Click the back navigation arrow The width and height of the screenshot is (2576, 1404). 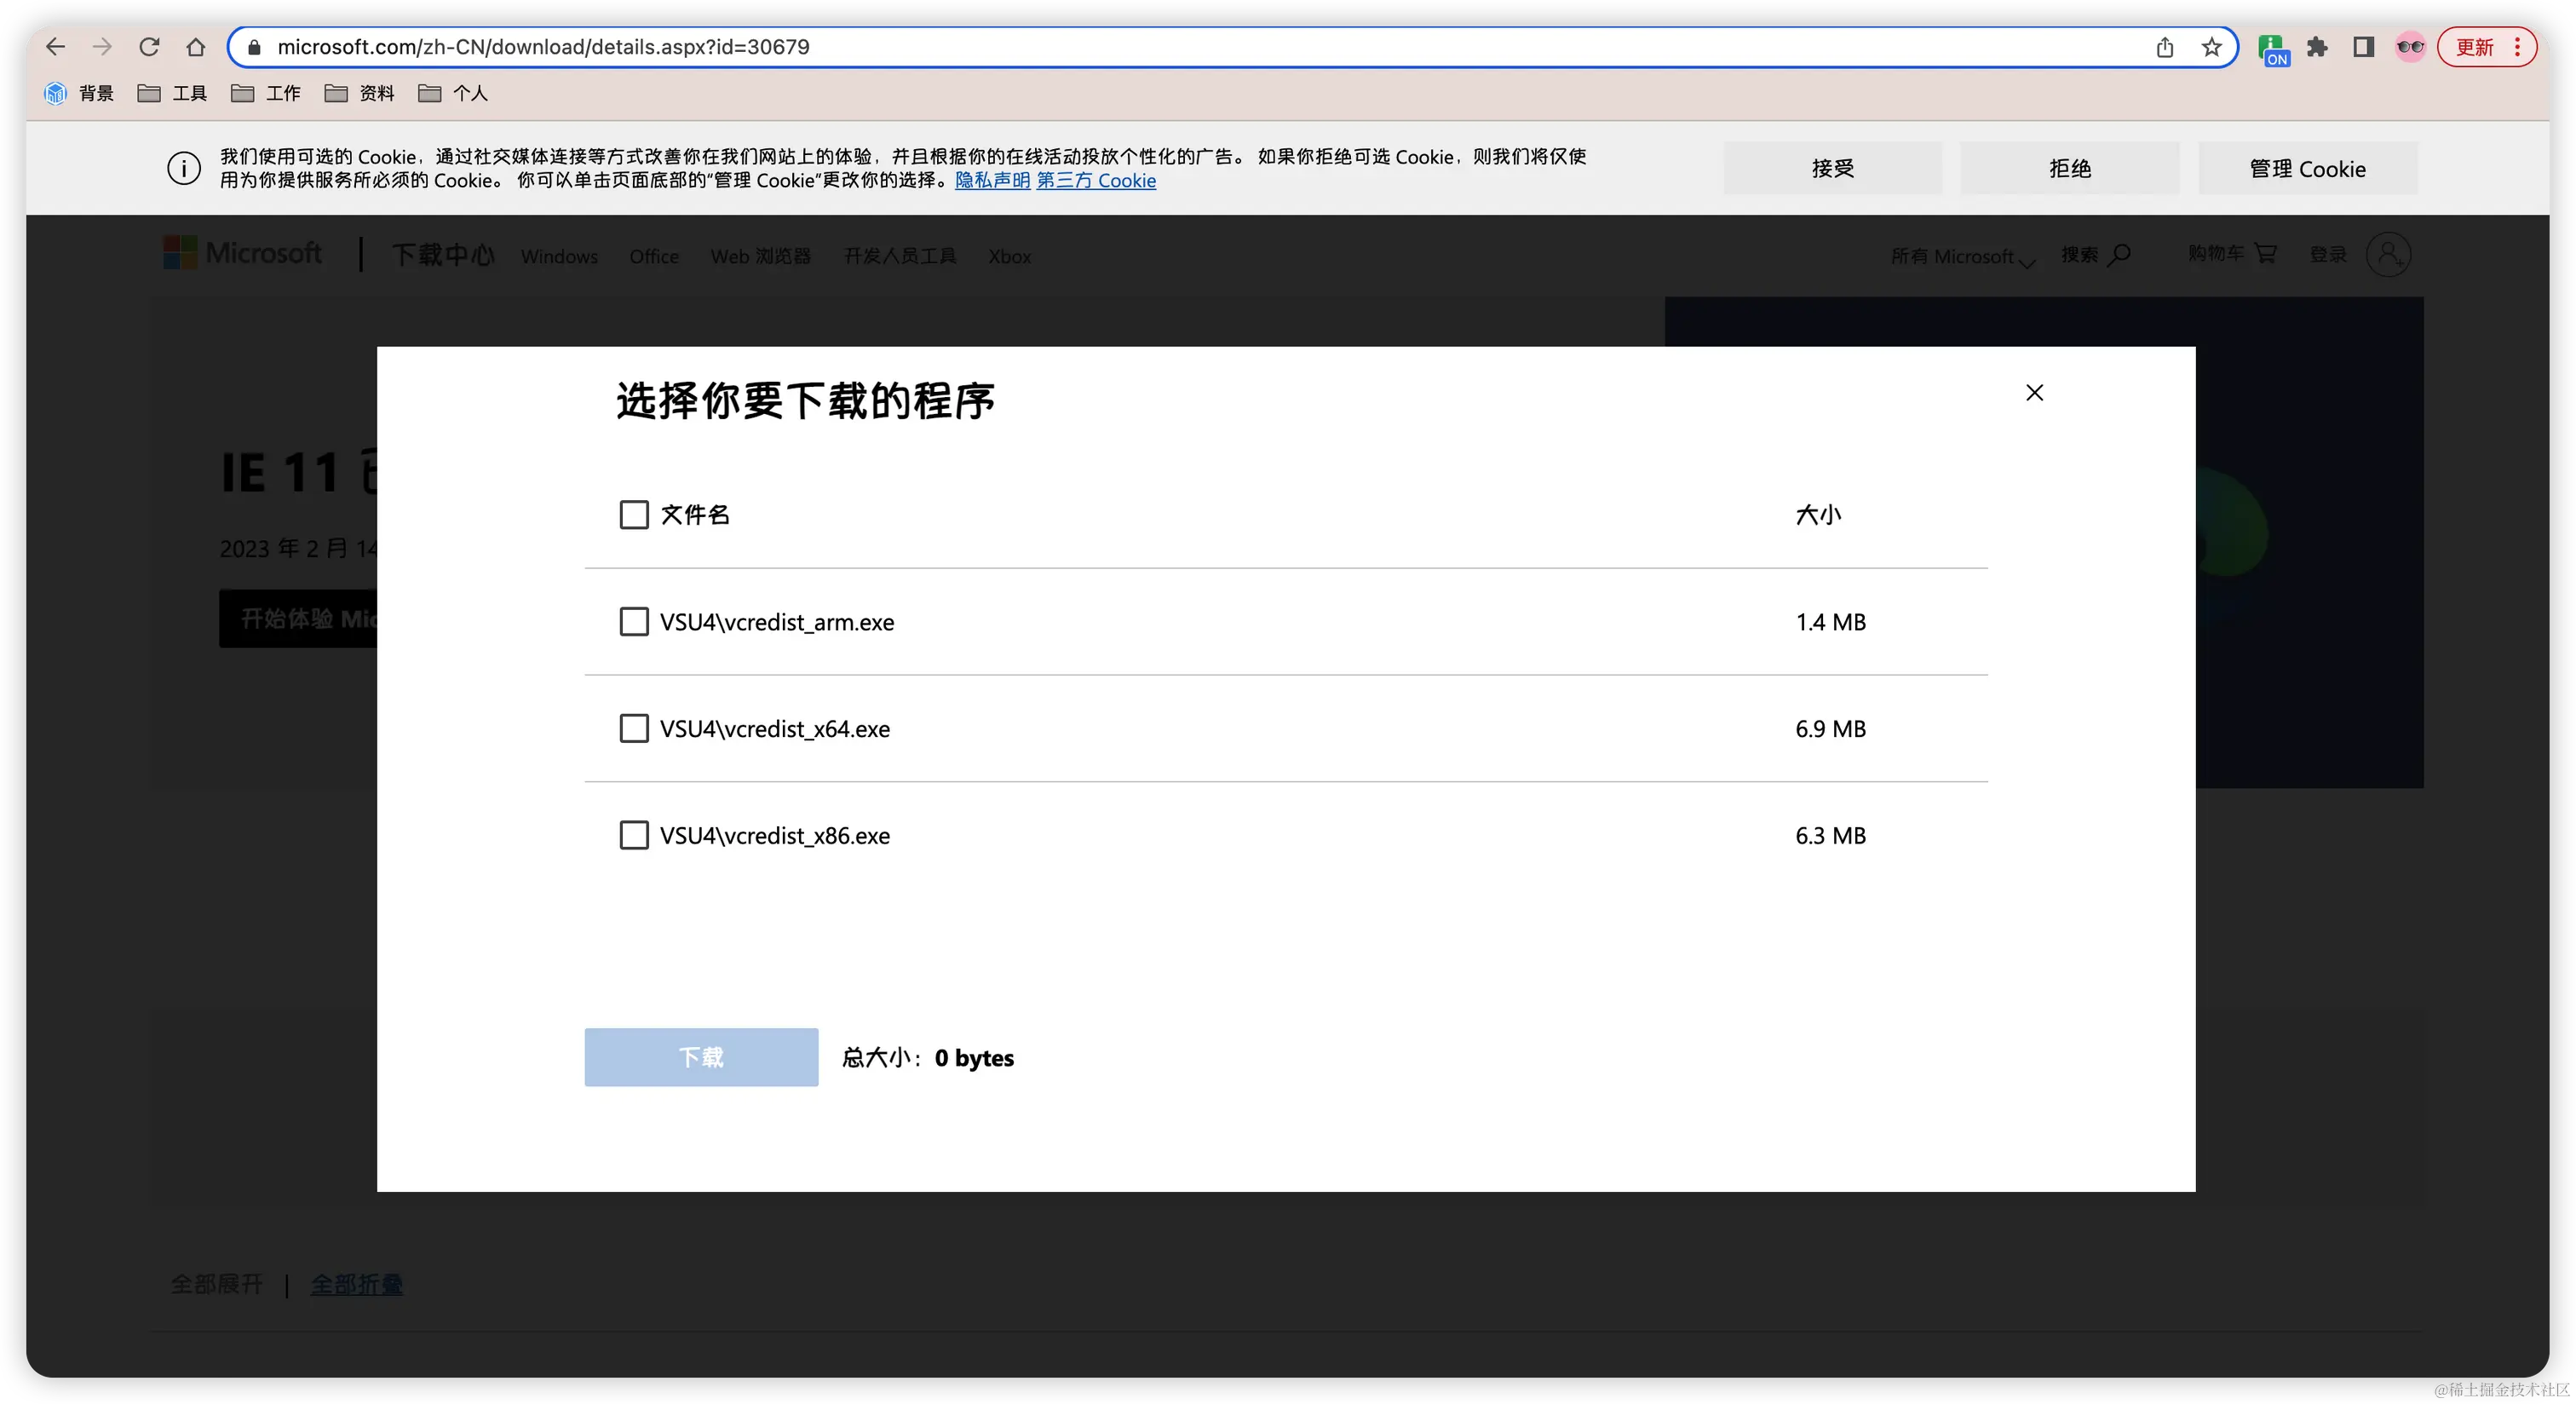[56, 47]
